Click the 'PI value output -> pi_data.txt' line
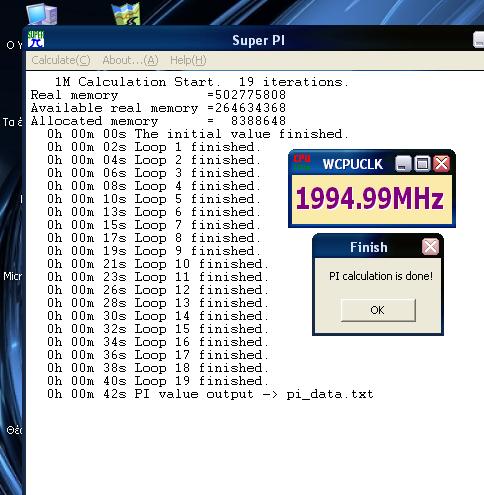484x495 pixels. tap(210, 394)
